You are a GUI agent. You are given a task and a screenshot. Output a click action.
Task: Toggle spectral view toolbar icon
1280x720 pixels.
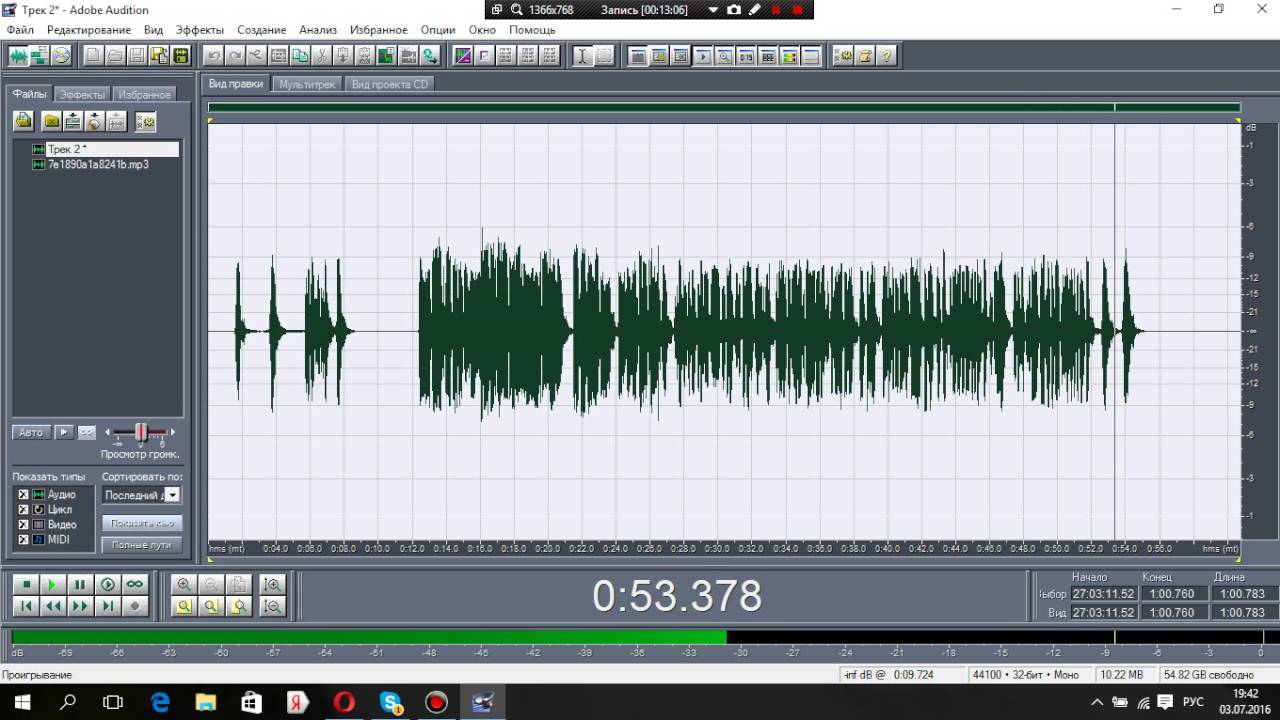point(462,56)
